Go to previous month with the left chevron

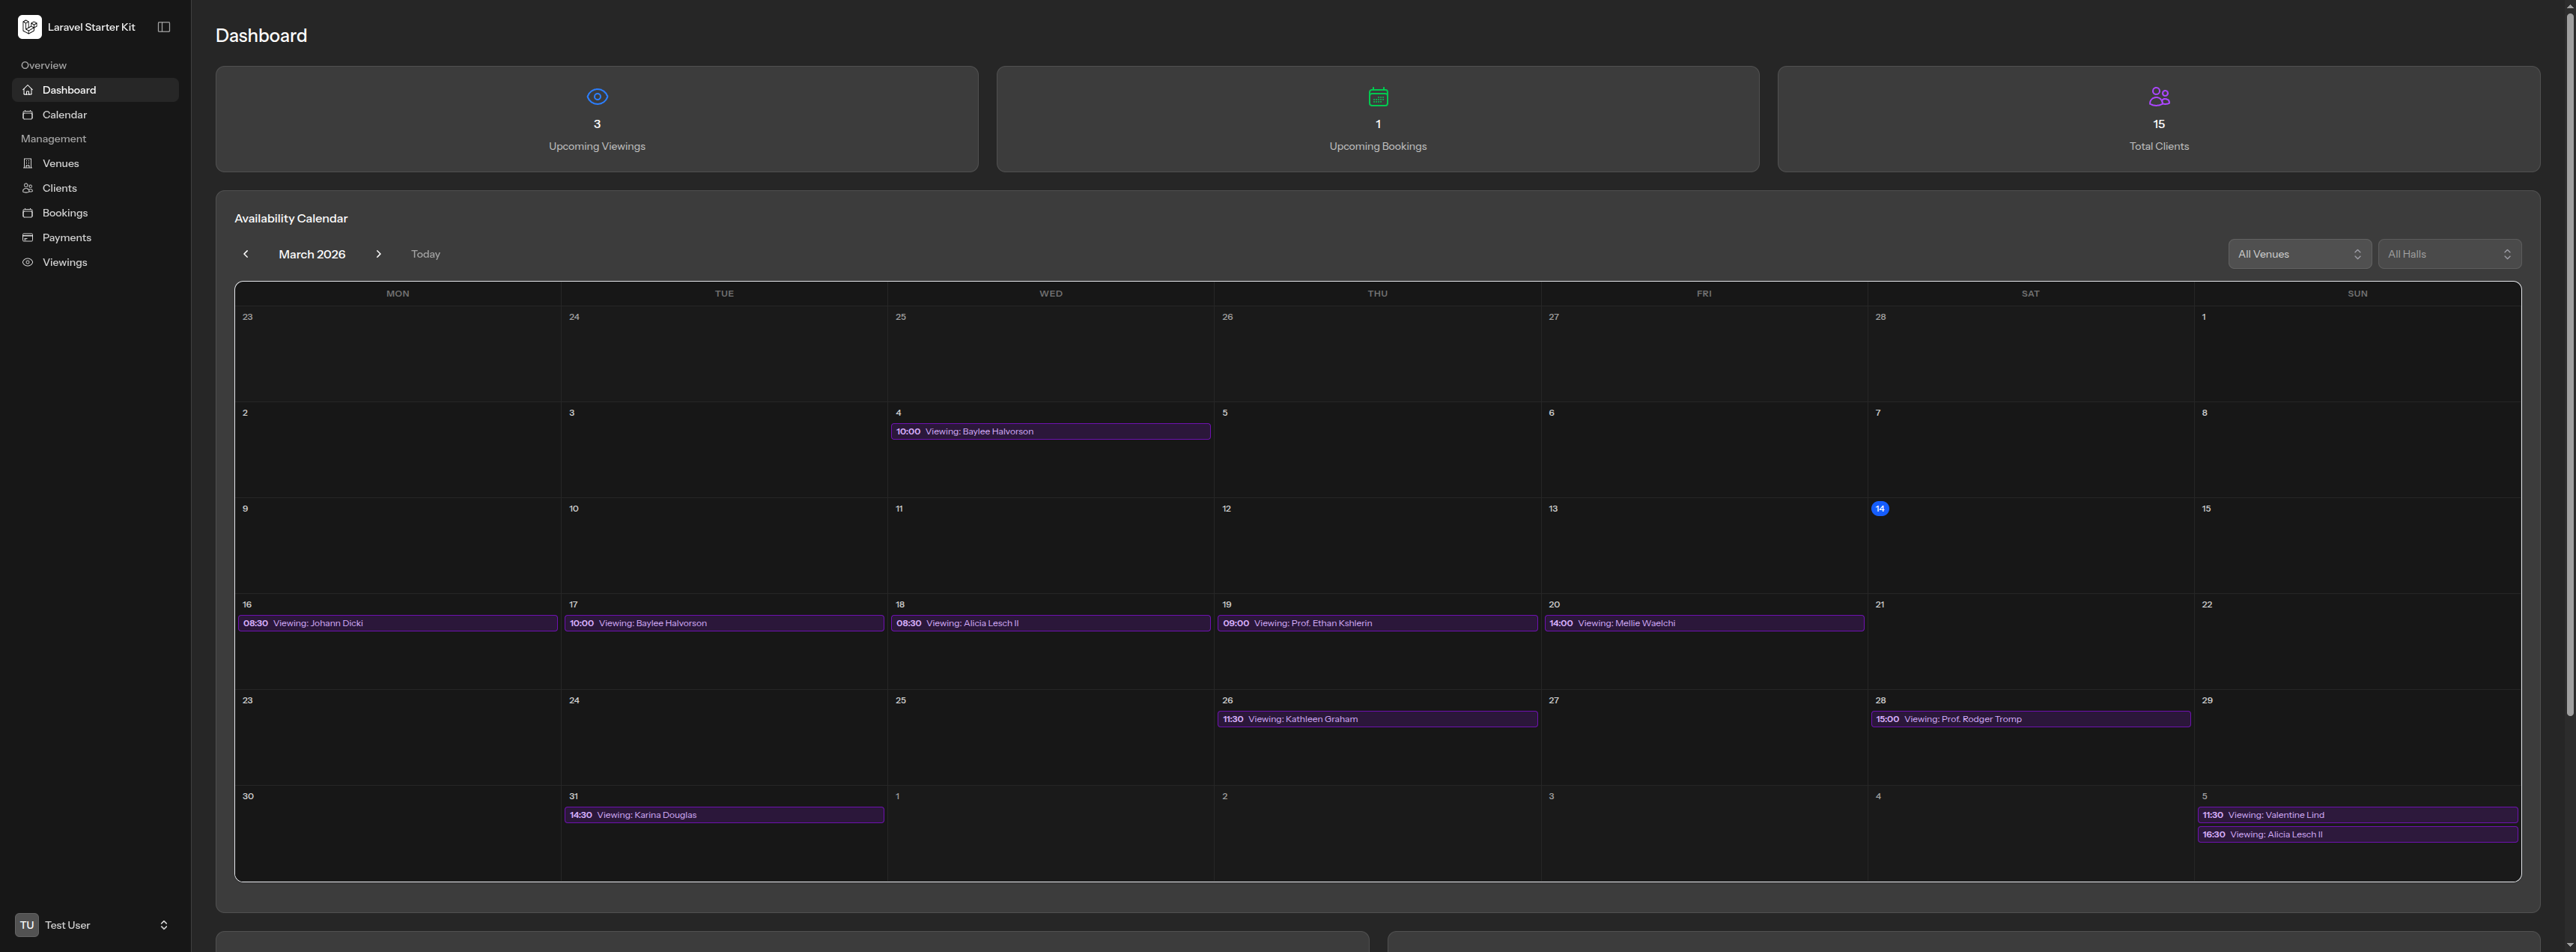click(246, 254)
